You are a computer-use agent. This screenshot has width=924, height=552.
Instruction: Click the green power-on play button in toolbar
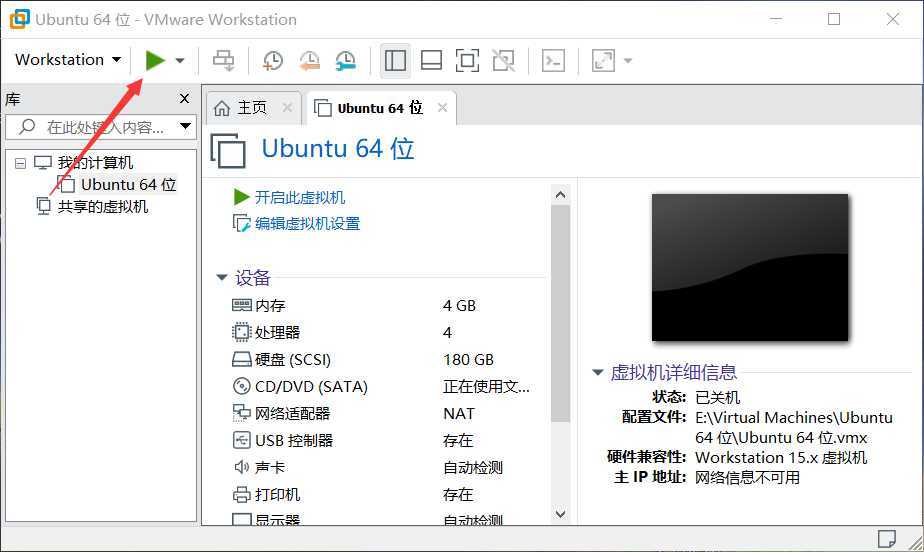point(155,60)
